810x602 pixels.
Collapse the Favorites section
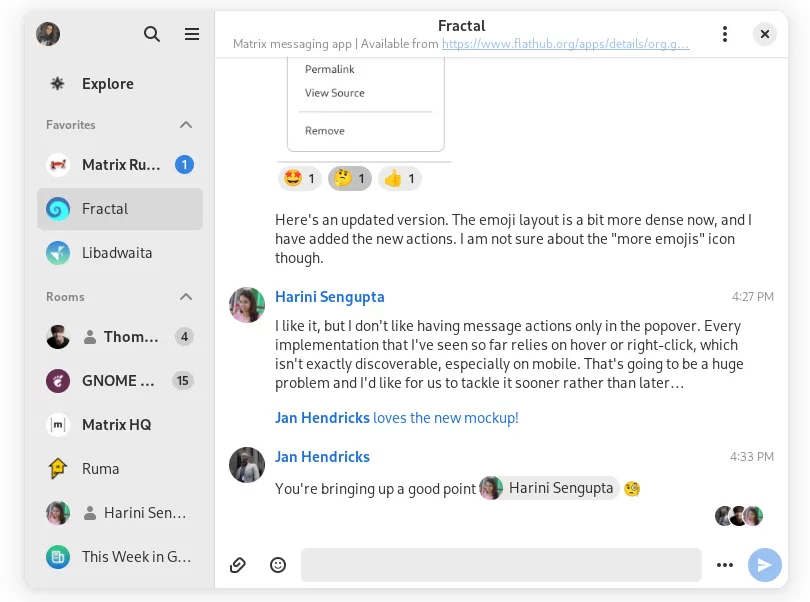point(186,125)
